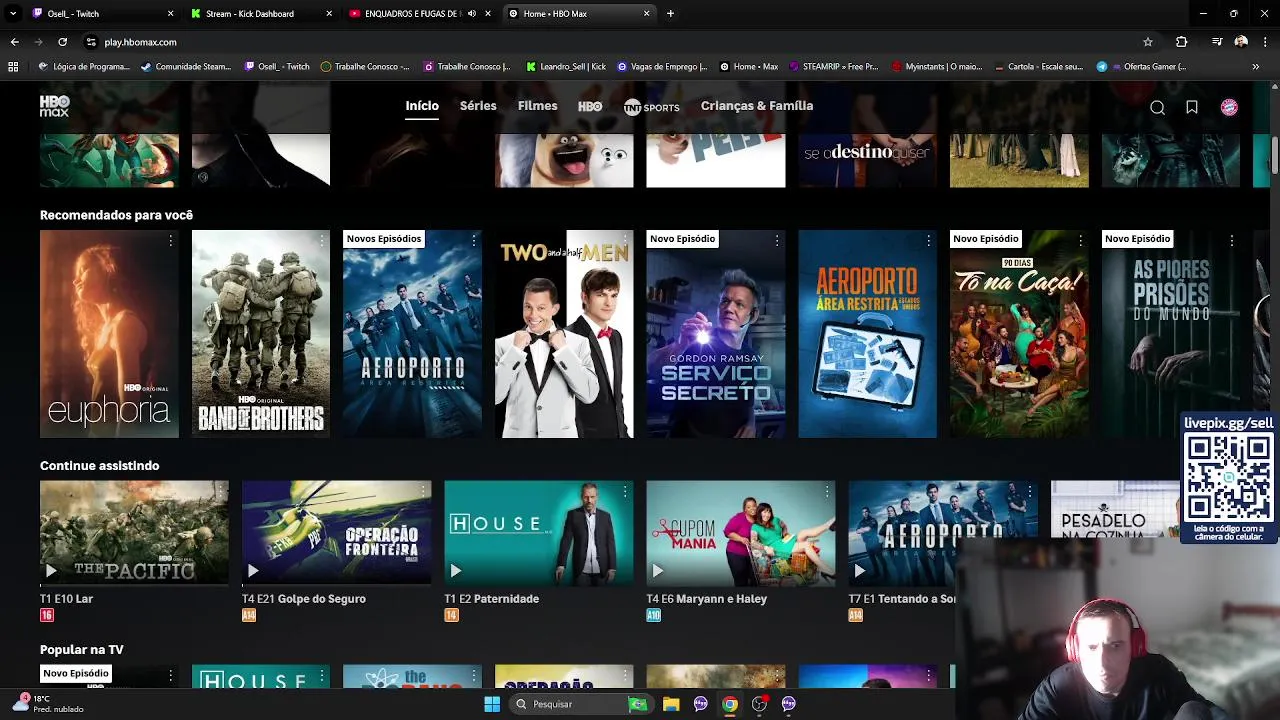The height and width of the screenshot is (720, 1280).
Task: Bookmark this page with the star
Action: [1148, 42]
